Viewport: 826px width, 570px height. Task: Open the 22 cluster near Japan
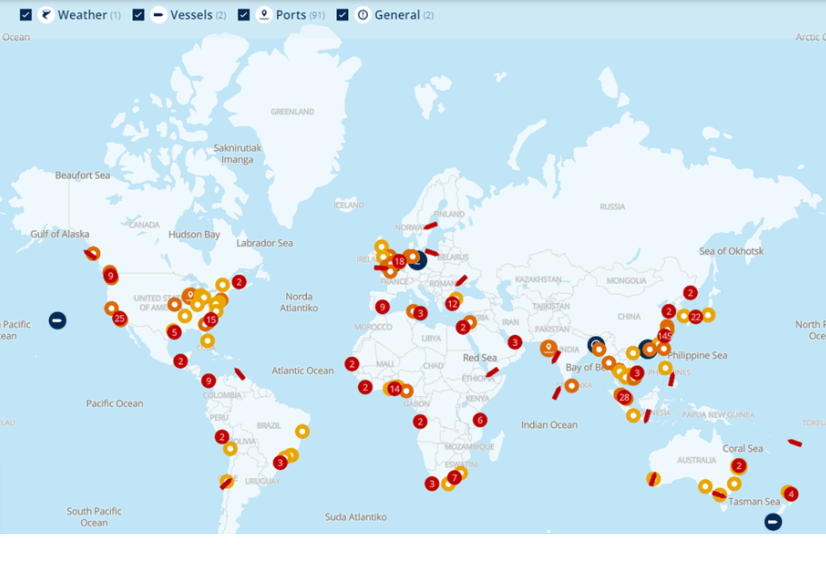(696, 317)
